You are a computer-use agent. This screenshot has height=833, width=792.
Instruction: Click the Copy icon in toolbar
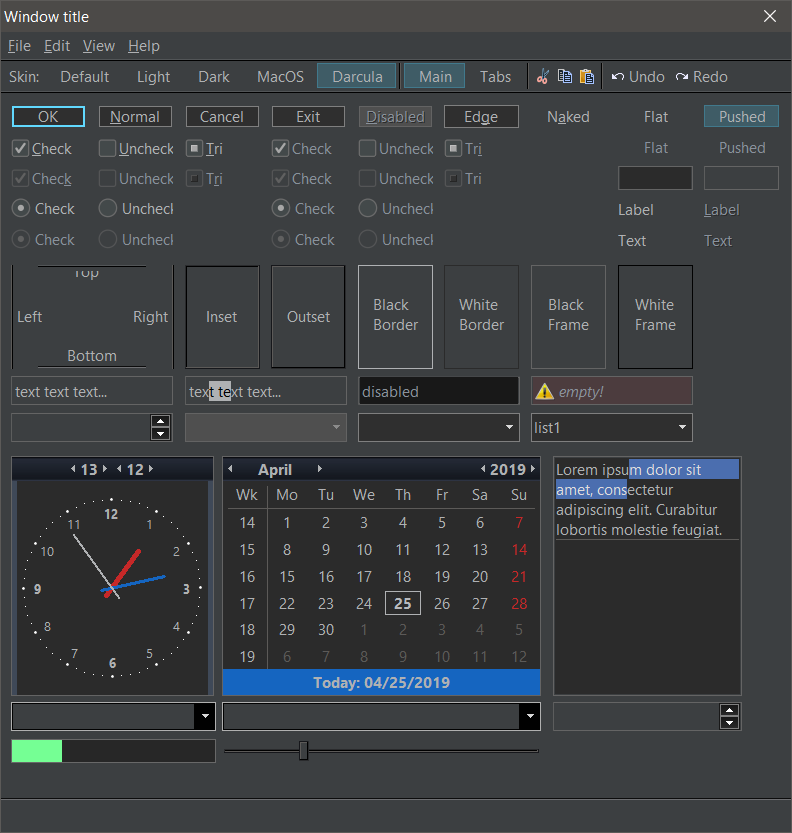click(x=565, y=77)
